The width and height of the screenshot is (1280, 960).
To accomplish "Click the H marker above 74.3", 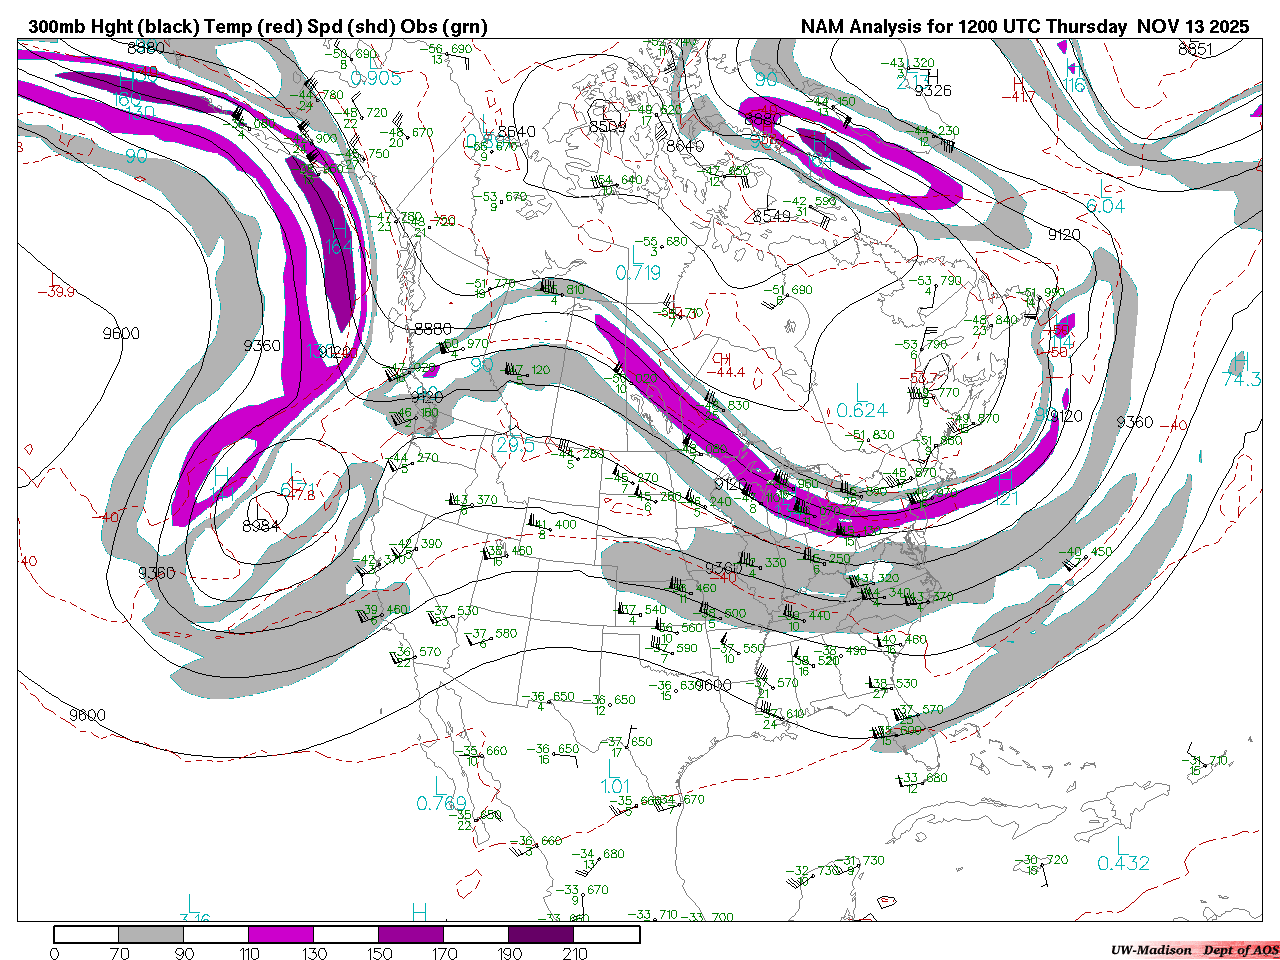I will click(x=1241, y=360).
